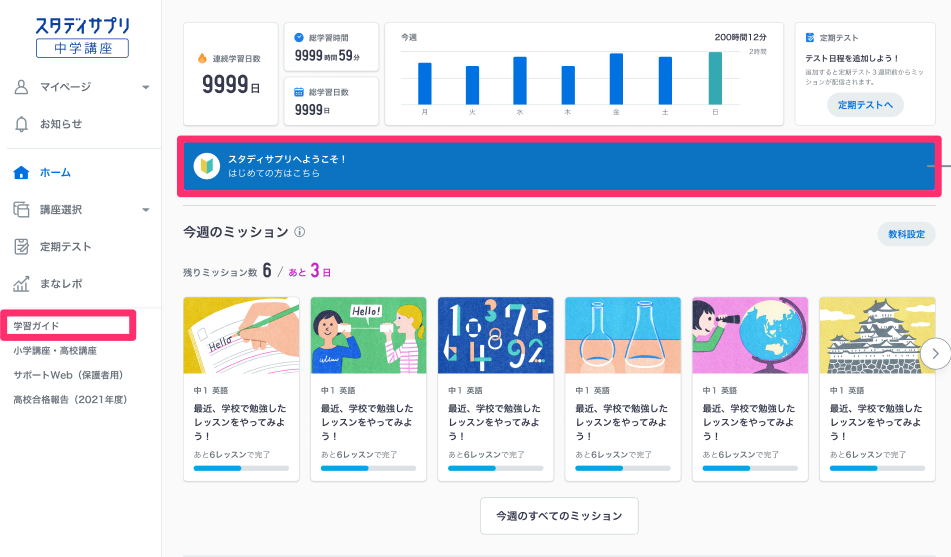Click the 今週のすべてのミッション button

(x=559, y=516)
